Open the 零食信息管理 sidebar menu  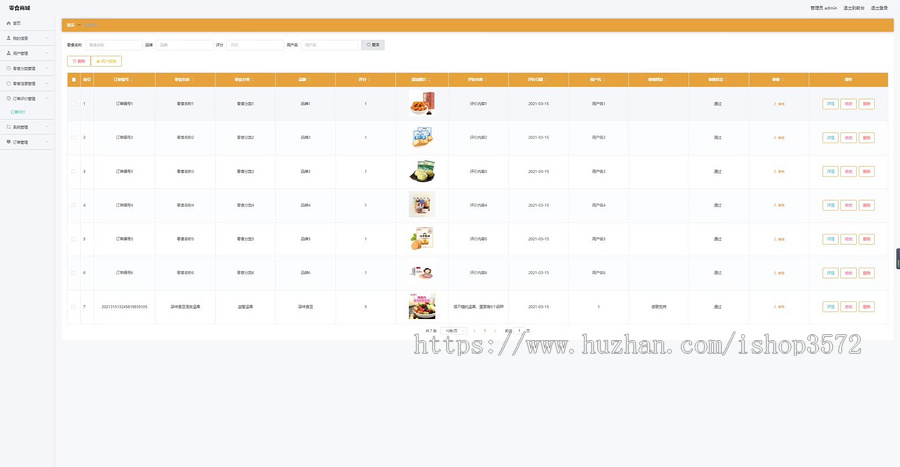tap(27, 84)
